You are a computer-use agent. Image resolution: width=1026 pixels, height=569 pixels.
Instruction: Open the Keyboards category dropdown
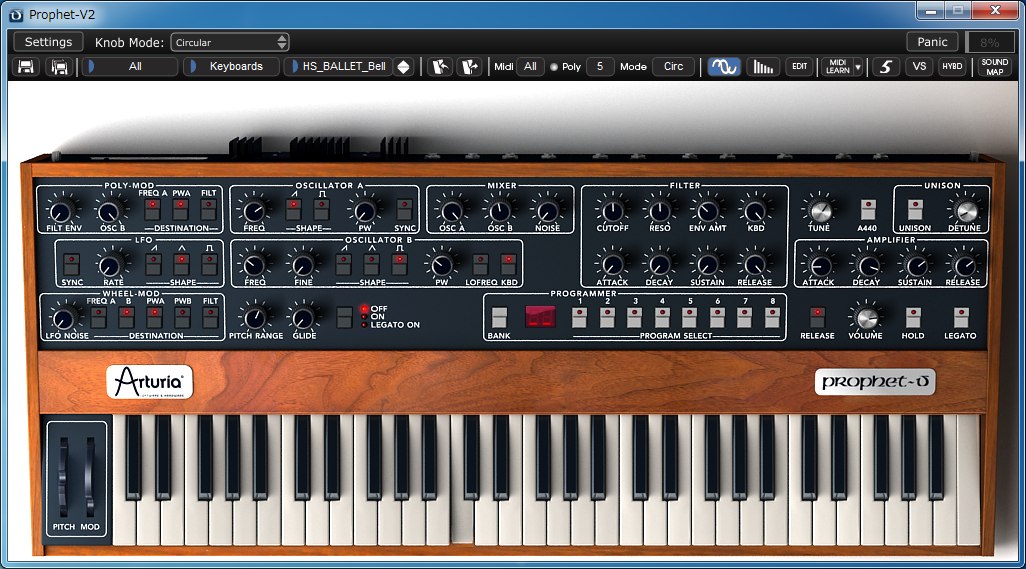[x=231, y=67]
